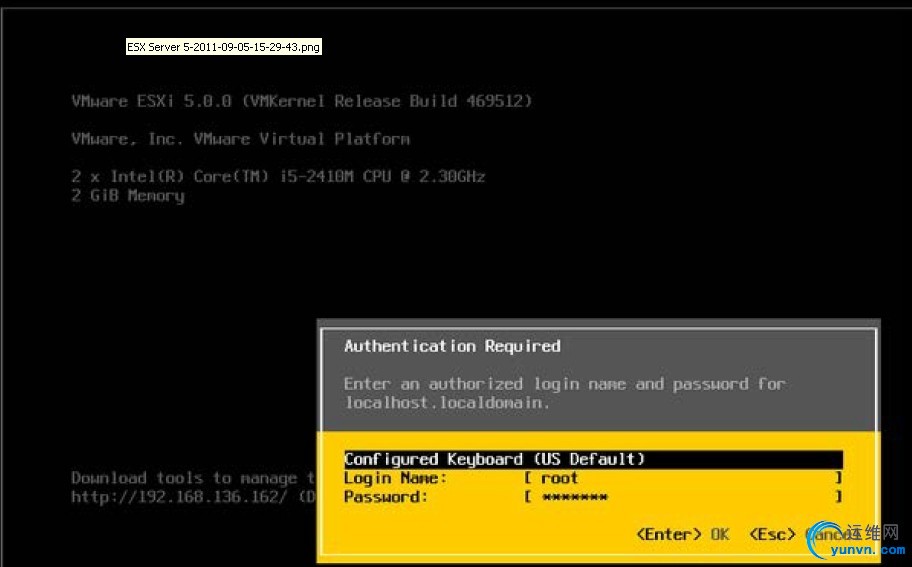This screenshot has width=912, height=567.
Task: Confirm with the <Enter> OK option
Action: click(x=683, y=534)
